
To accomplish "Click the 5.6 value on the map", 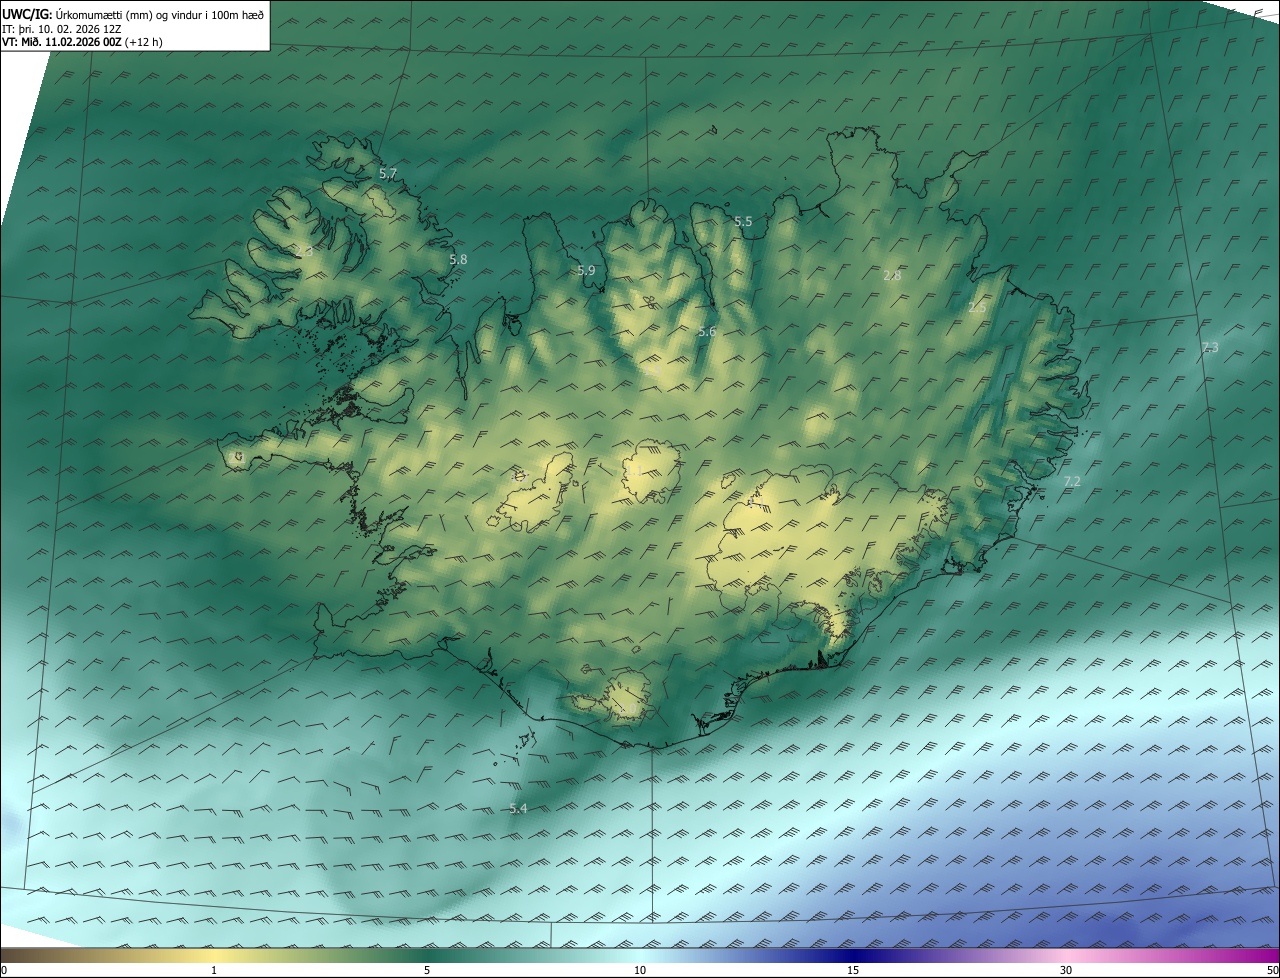I will click(707, 332).
